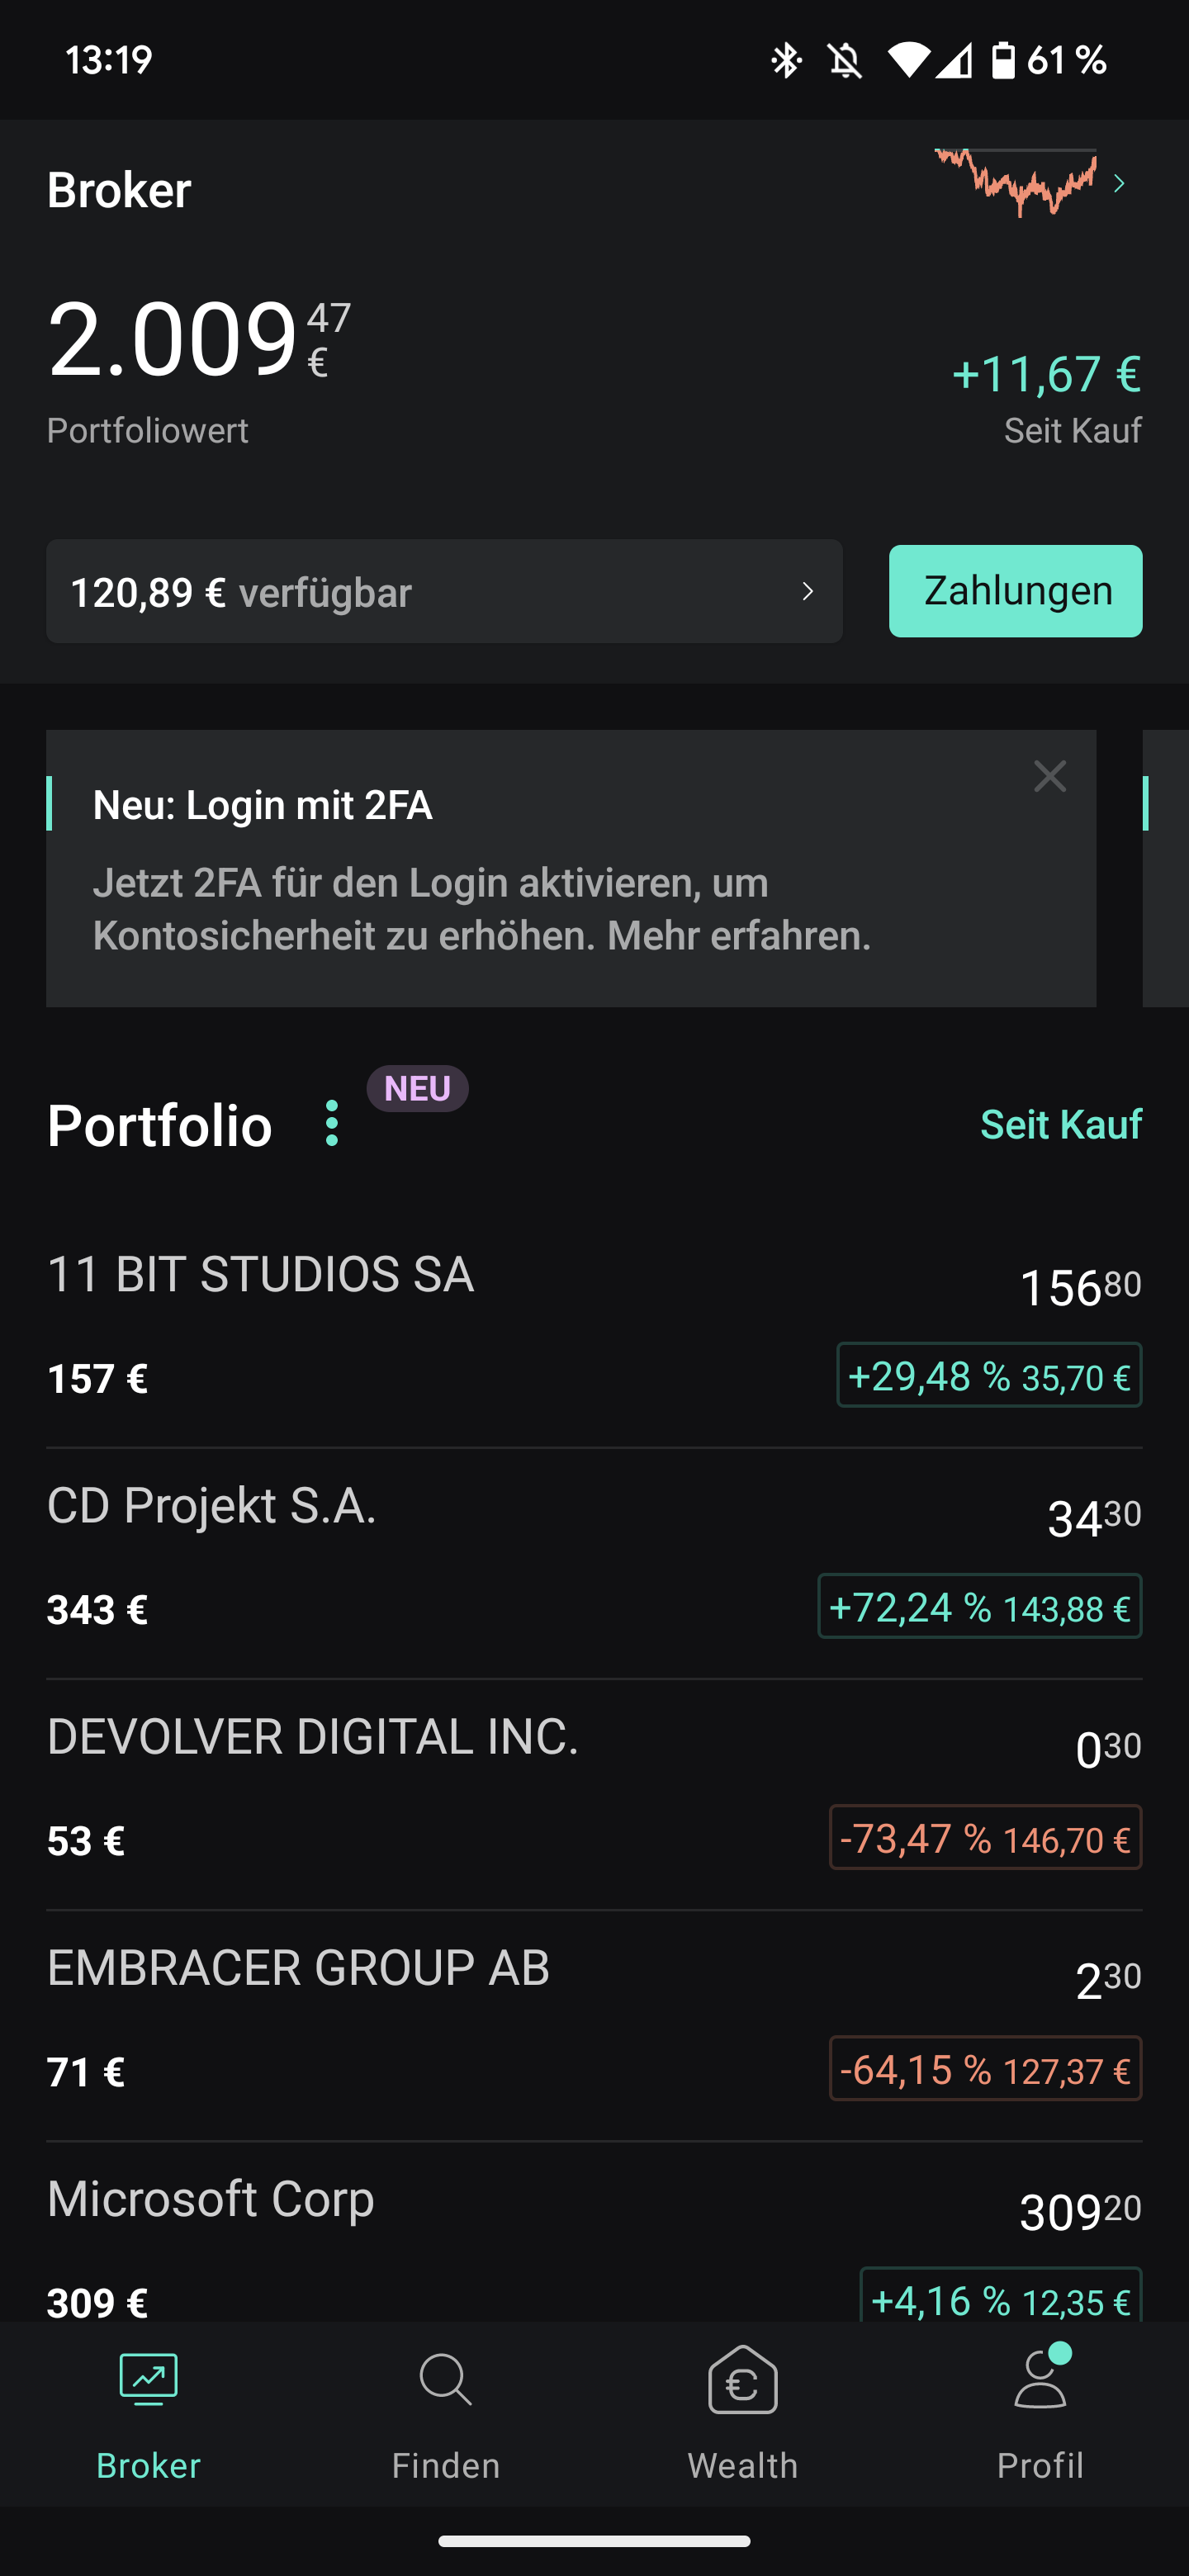This screenshot has width=1189, height=2576.
Task: Open Portfolio three-dot options menu
Action: click(x=332, y=1123)
